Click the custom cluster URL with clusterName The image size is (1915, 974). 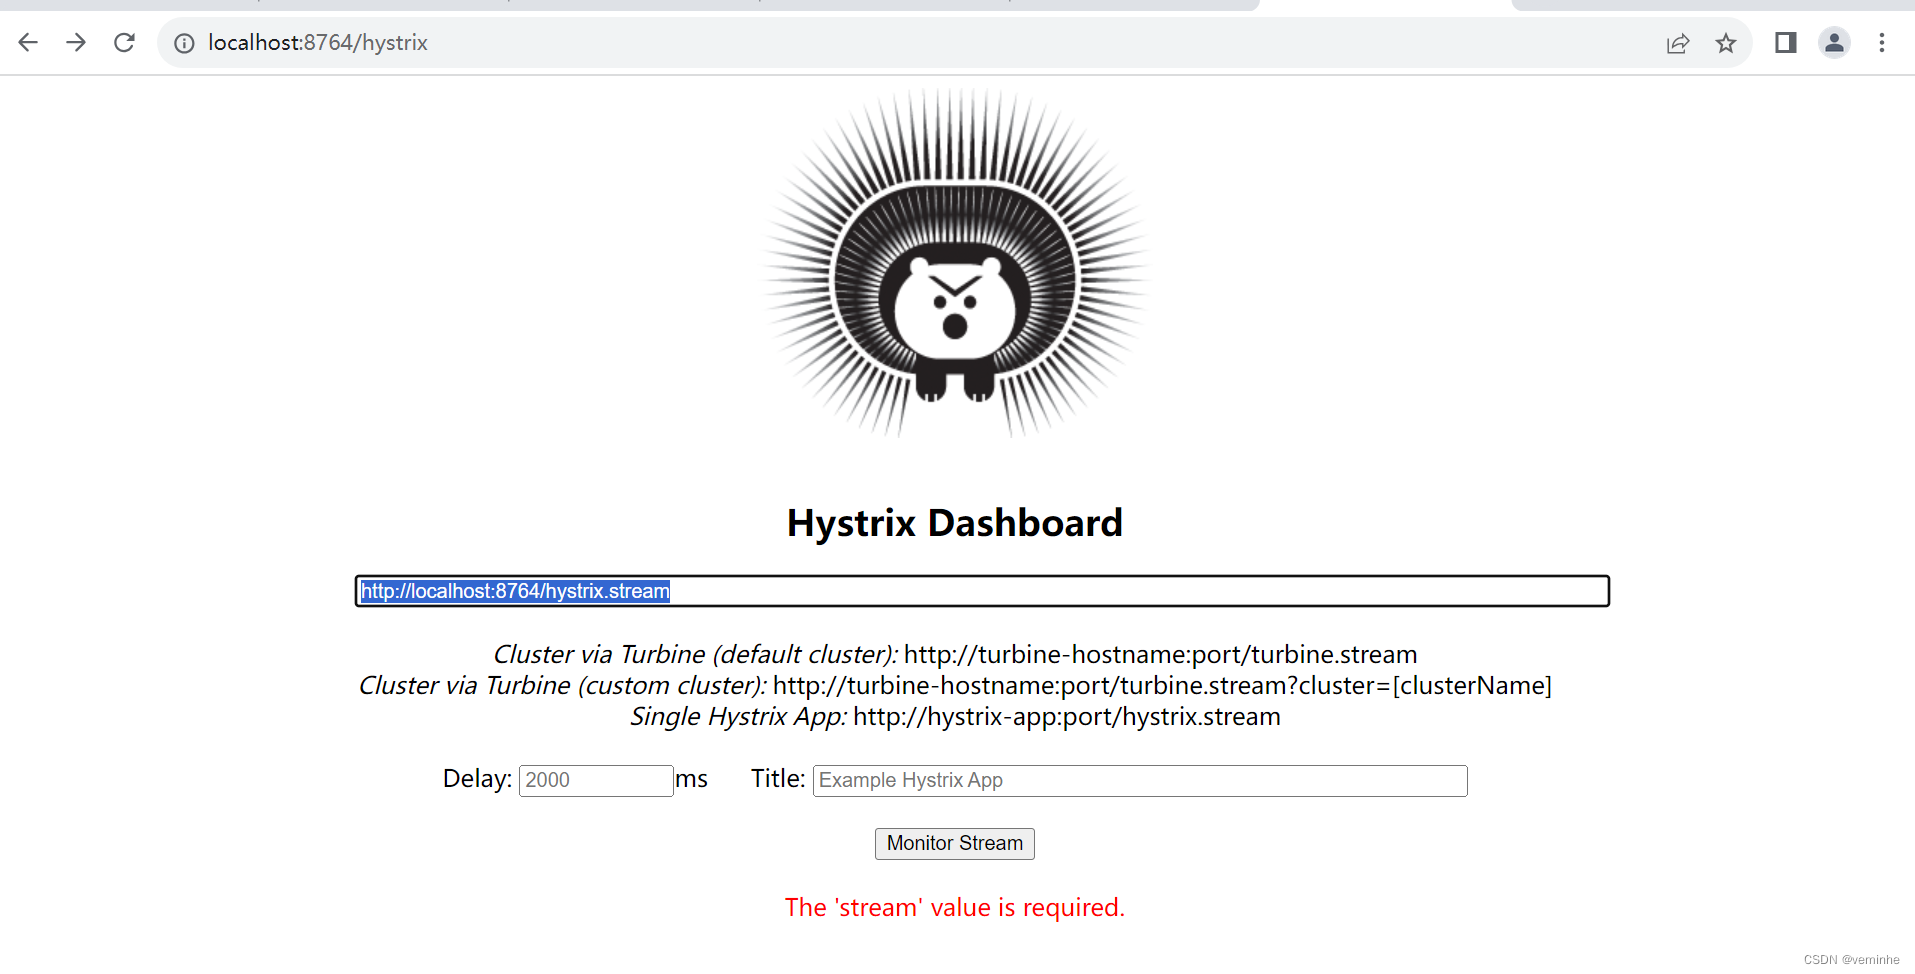click(1162, 685)
